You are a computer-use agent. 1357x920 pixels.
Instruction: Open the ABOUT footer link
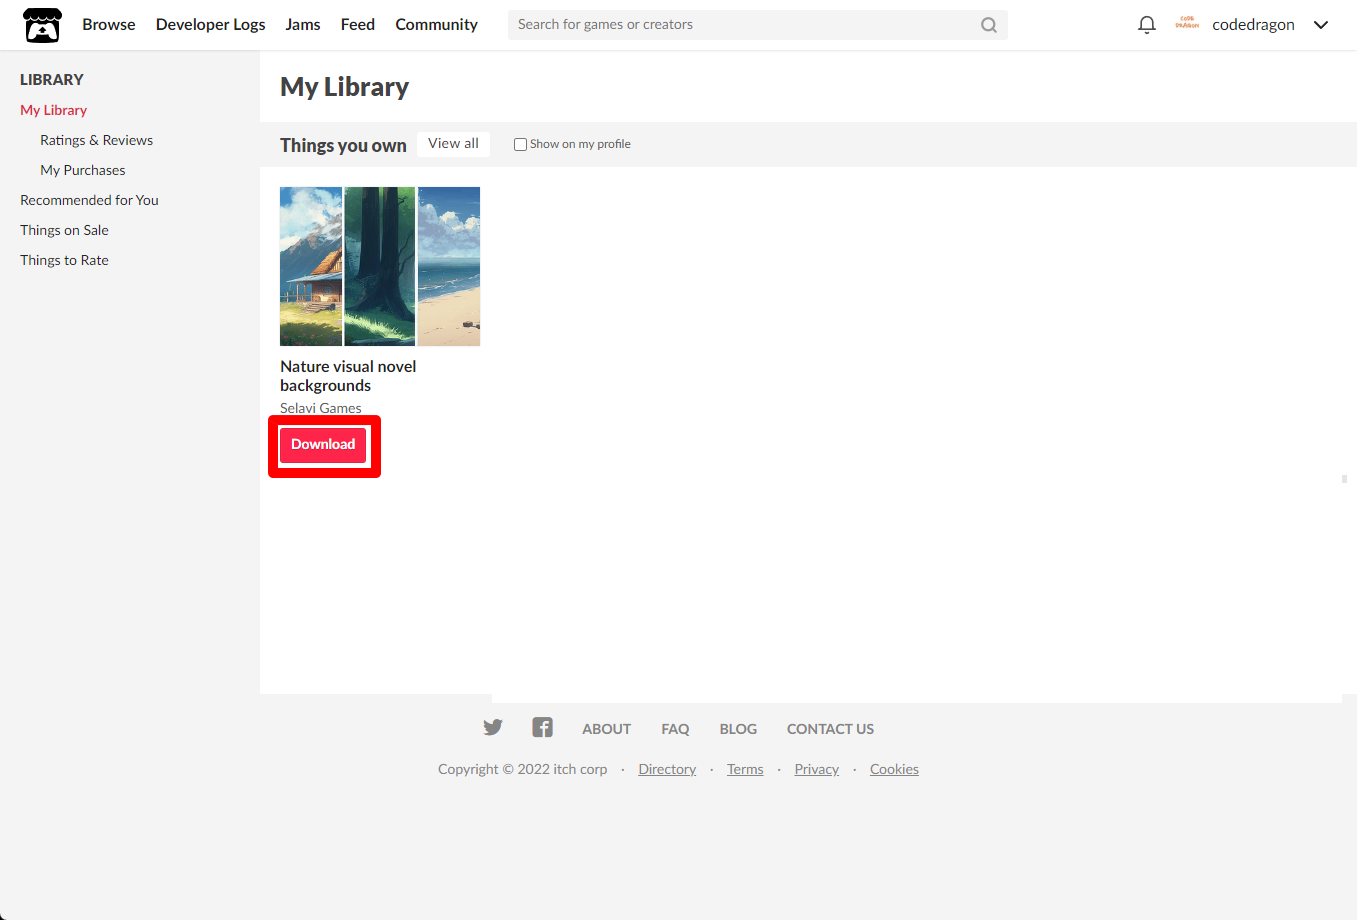pyautogui.click(x=607, y=729)
